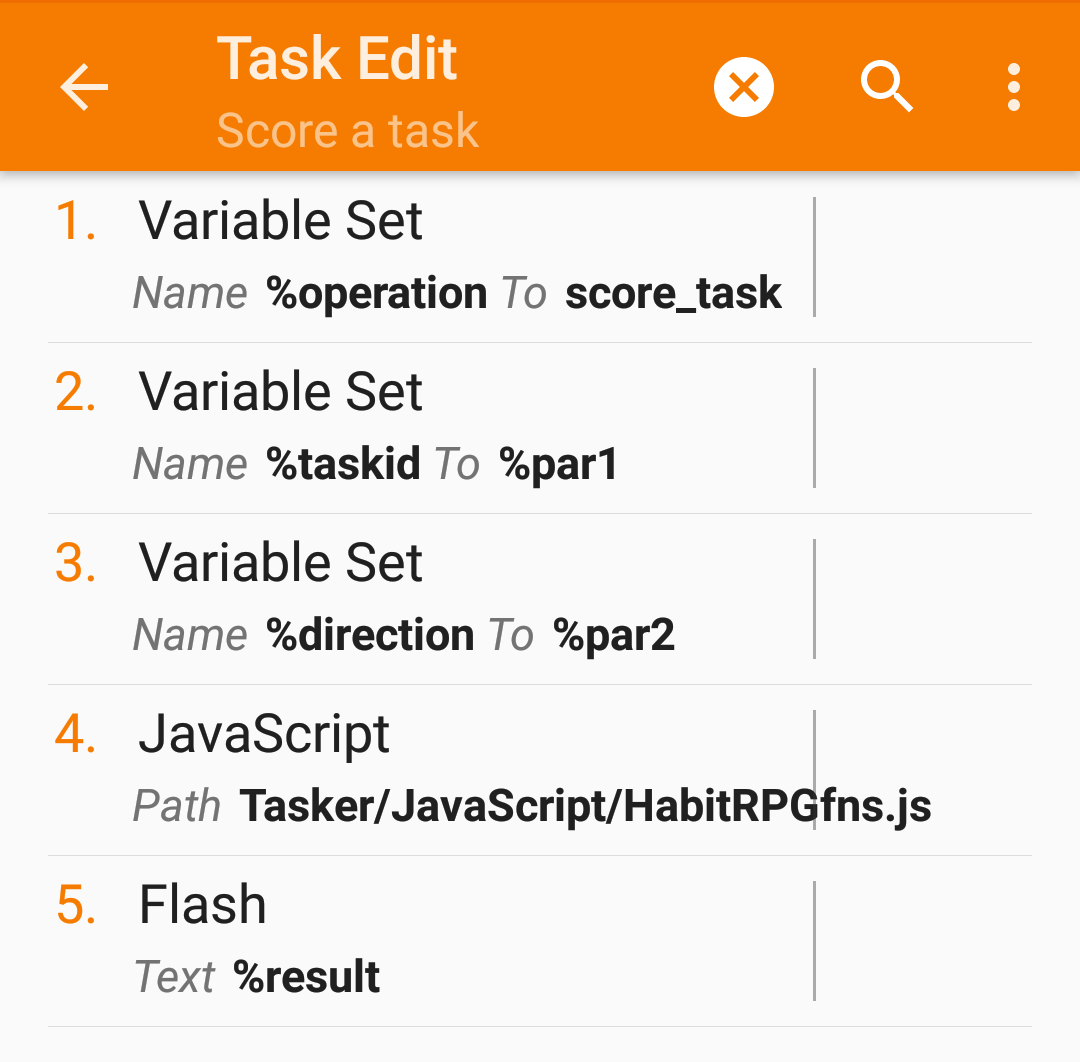
Task: Select step number 4 label
Action: coord(76,735)
